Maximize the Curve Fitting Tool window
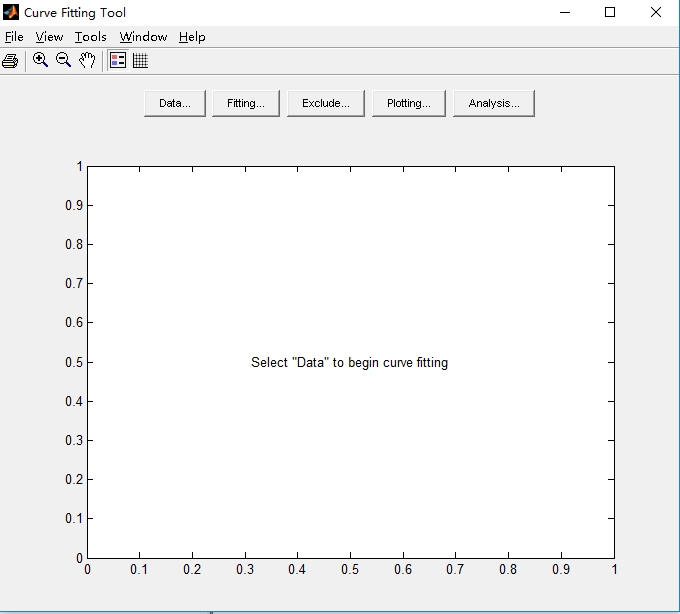Viewport: 680px width, 614px height. click(610, 13)
